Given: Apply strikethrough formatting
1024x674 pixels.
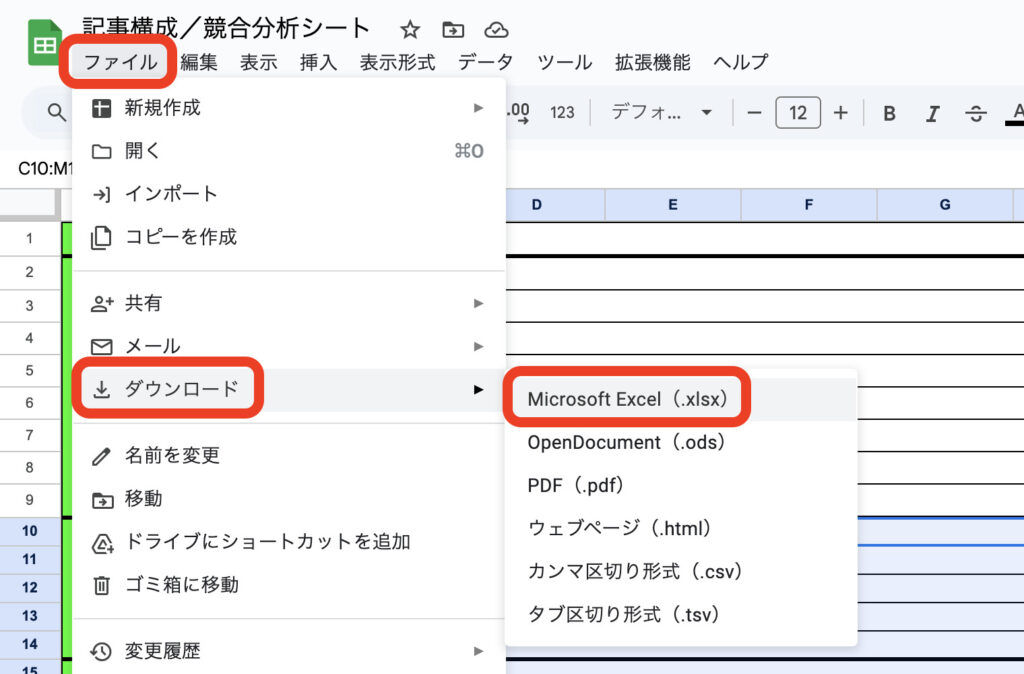Looking at the screenshot, I should pos(976,113).
